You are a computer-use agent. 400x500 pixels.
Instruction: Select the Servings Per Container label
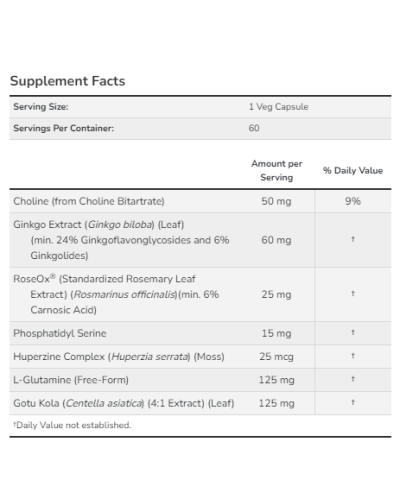63,128
